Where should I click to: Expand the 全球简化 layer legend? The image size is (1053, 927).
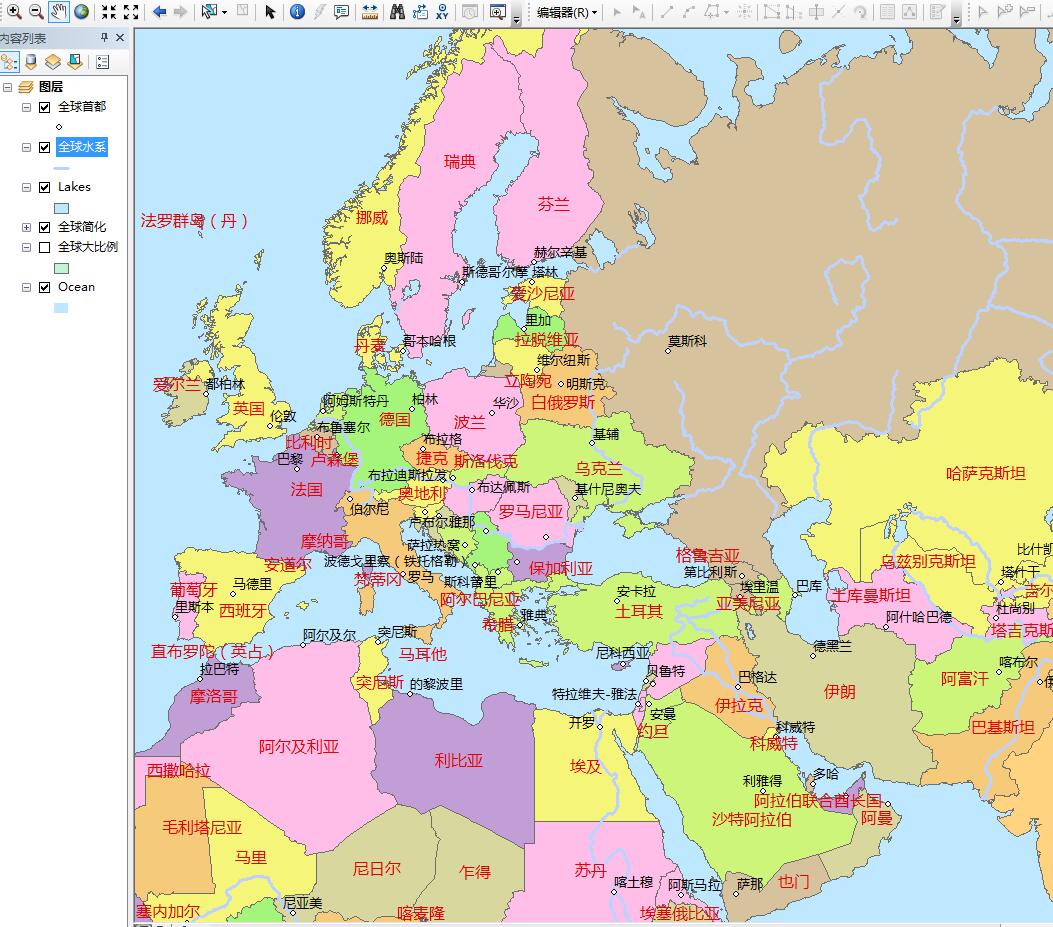click(26, 227)
